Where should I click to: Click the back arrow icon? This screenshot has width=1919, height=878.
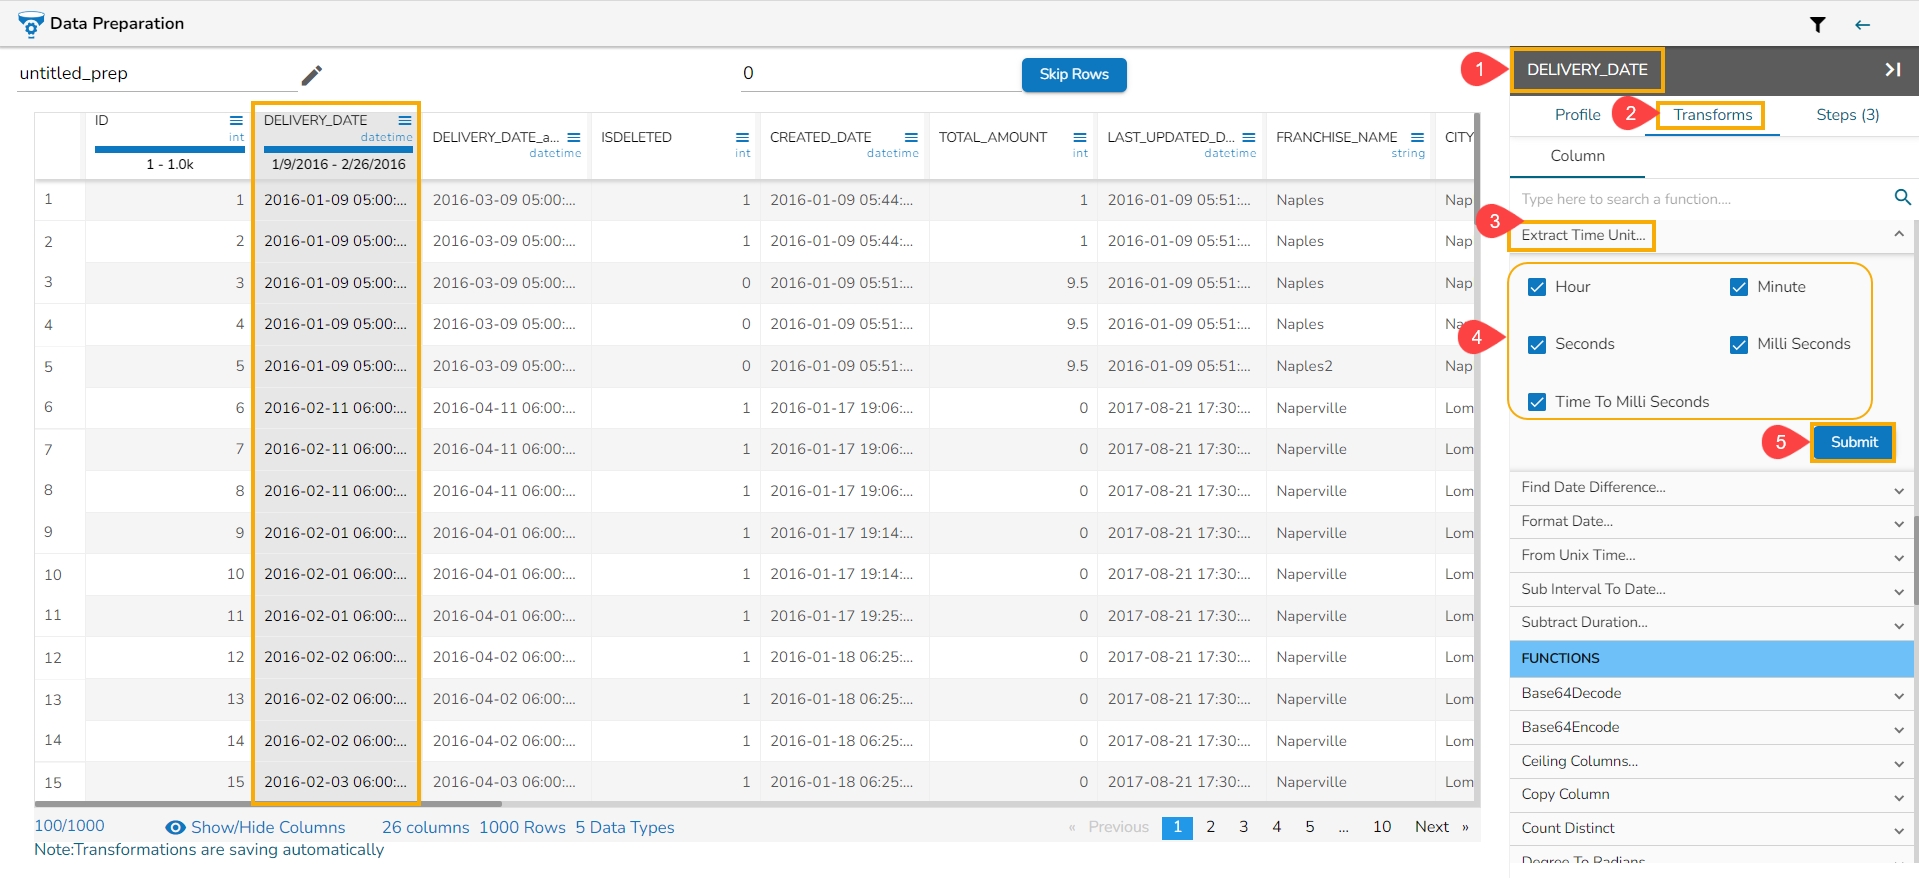tap(1862, 25)
